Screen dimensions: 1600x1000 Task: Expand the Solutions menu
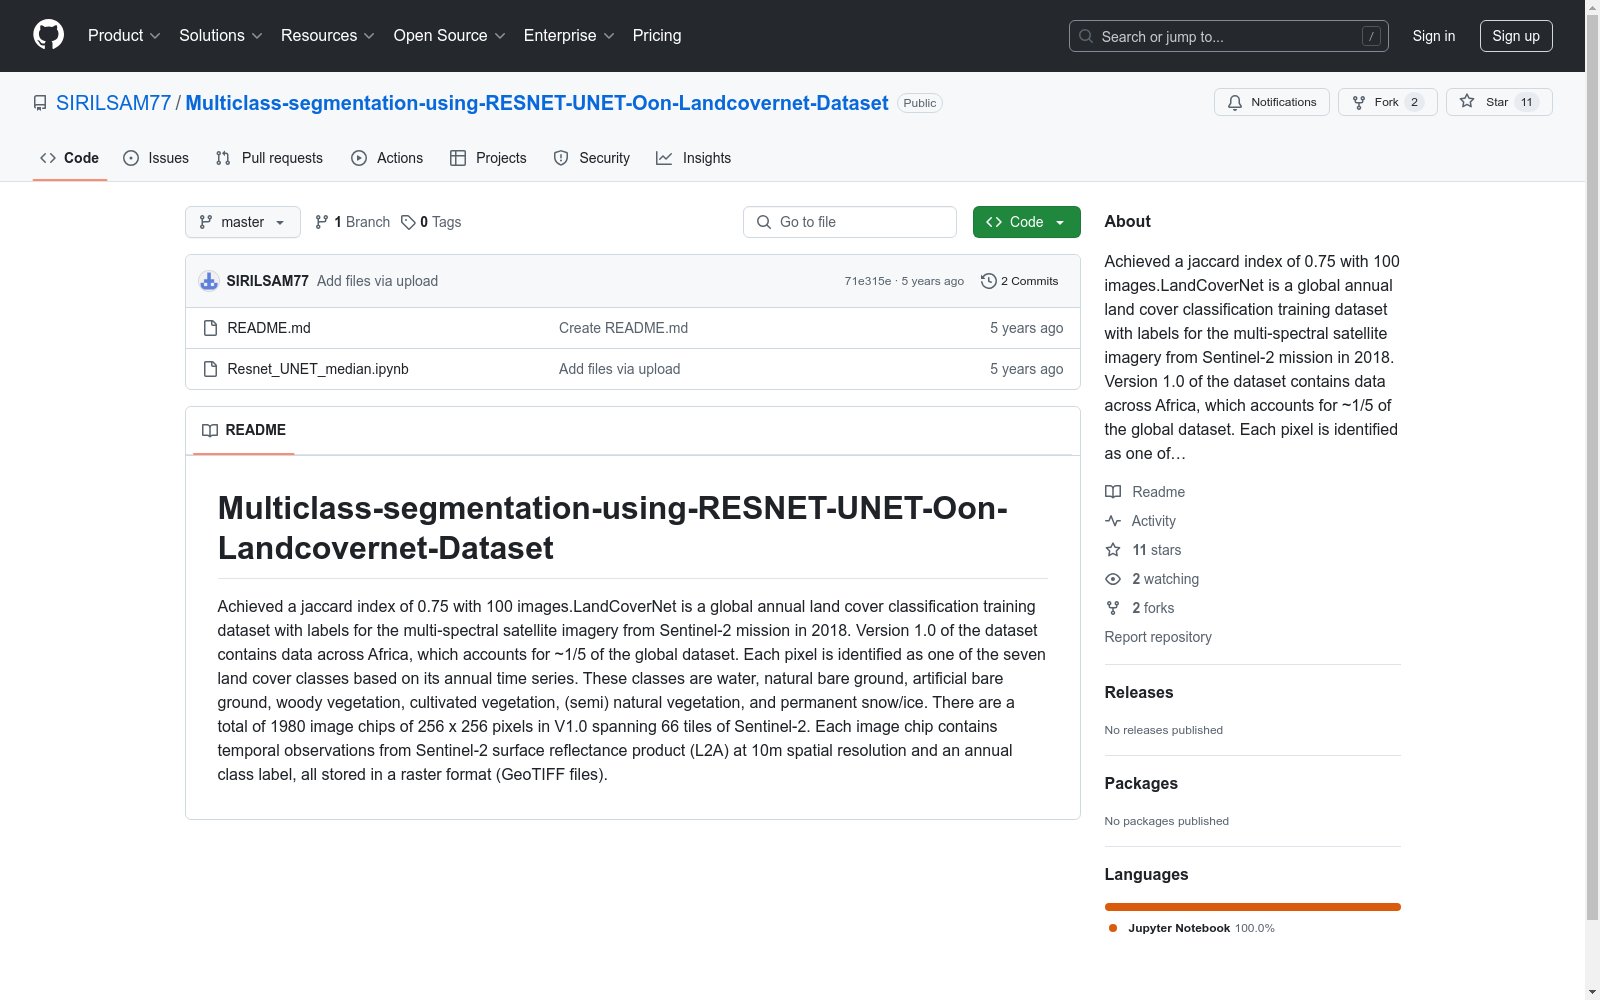click(x=221, y=36)
